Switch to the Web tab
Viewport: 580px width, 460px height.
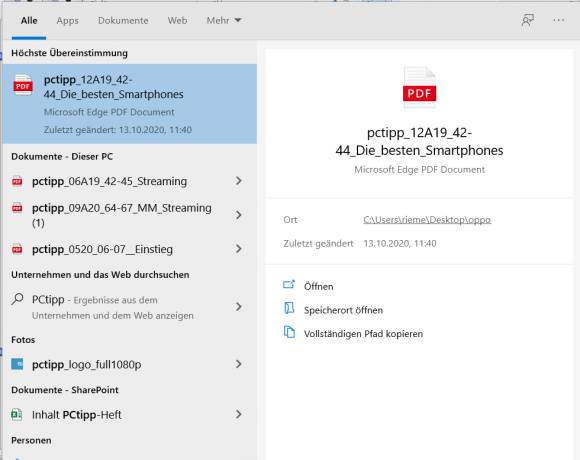[177, 21]
